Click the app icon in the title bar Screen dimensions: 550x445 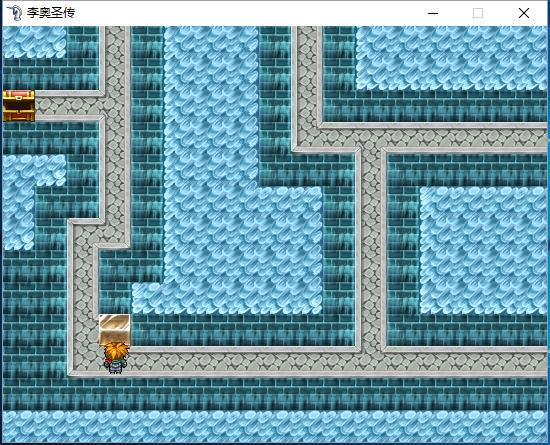[x=15, y=13]
